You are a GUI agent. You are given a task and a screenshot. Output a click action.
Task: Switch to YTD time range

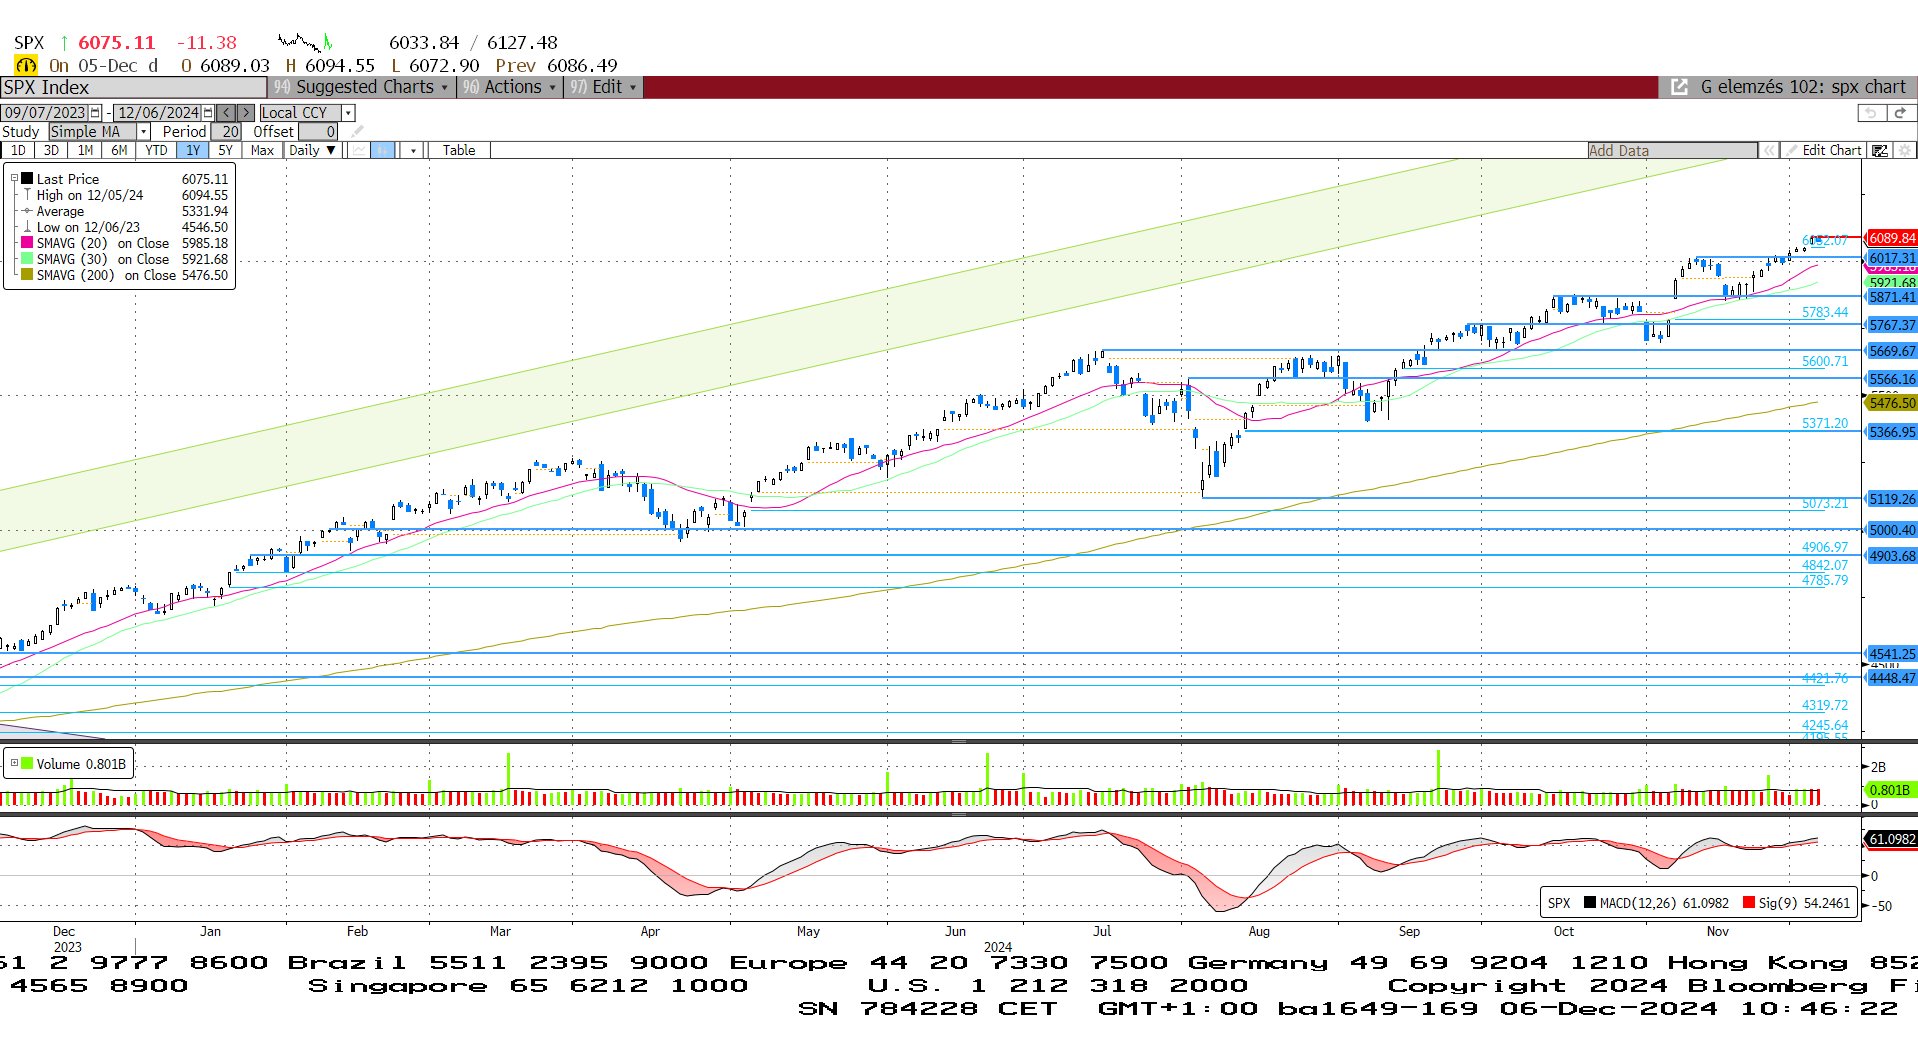pos(156,150)
